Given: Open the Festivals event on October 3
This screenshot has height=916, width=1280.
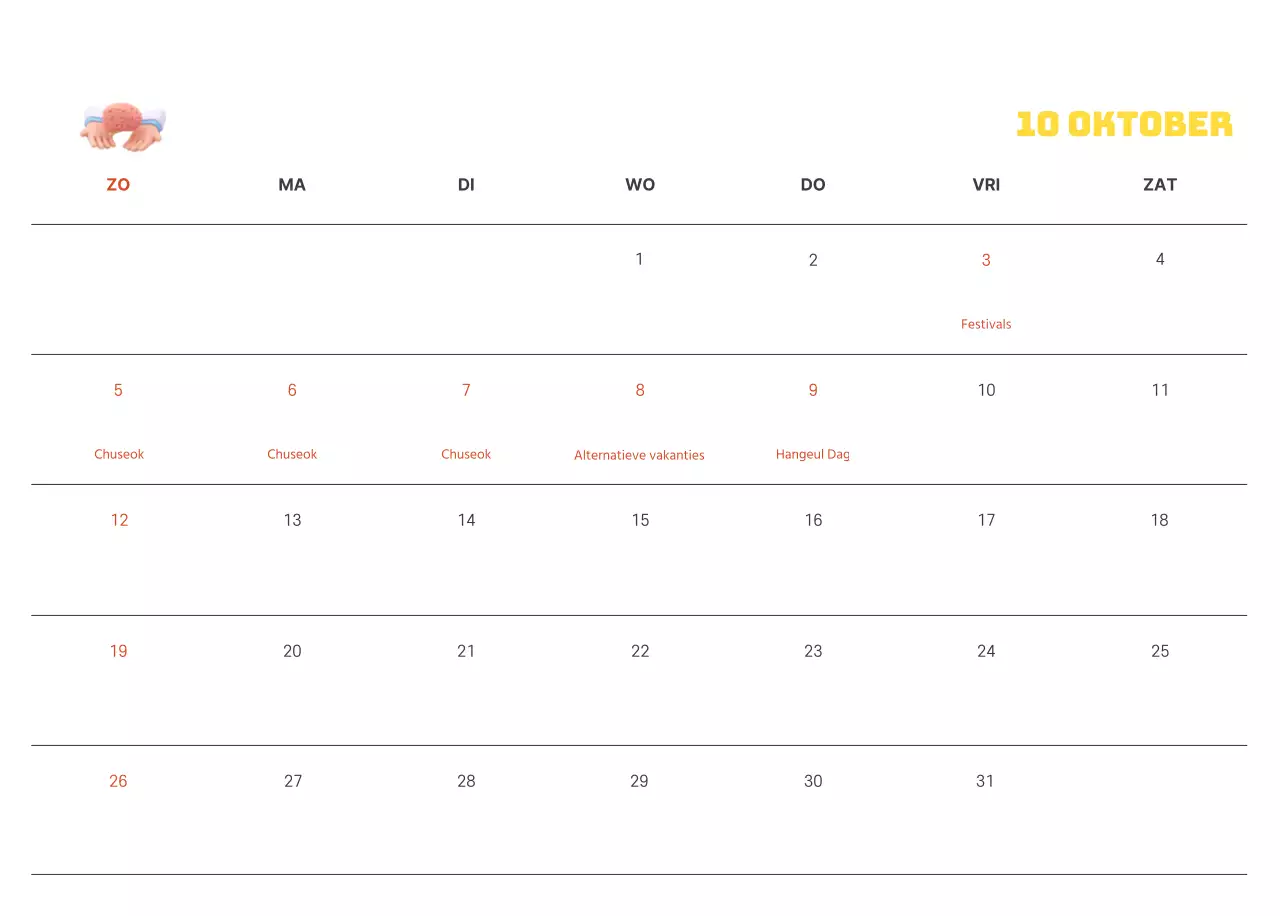Looking at the screenshot, I should pos(986,324).
